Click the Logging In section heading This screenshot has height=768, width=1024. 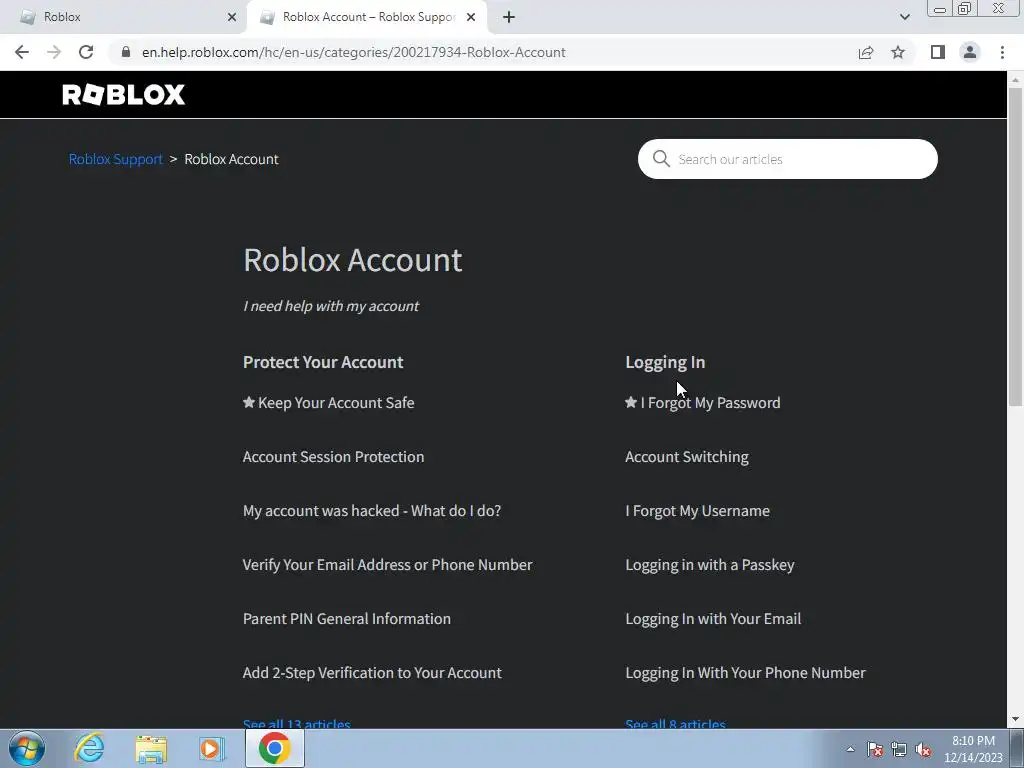(665, 362)
